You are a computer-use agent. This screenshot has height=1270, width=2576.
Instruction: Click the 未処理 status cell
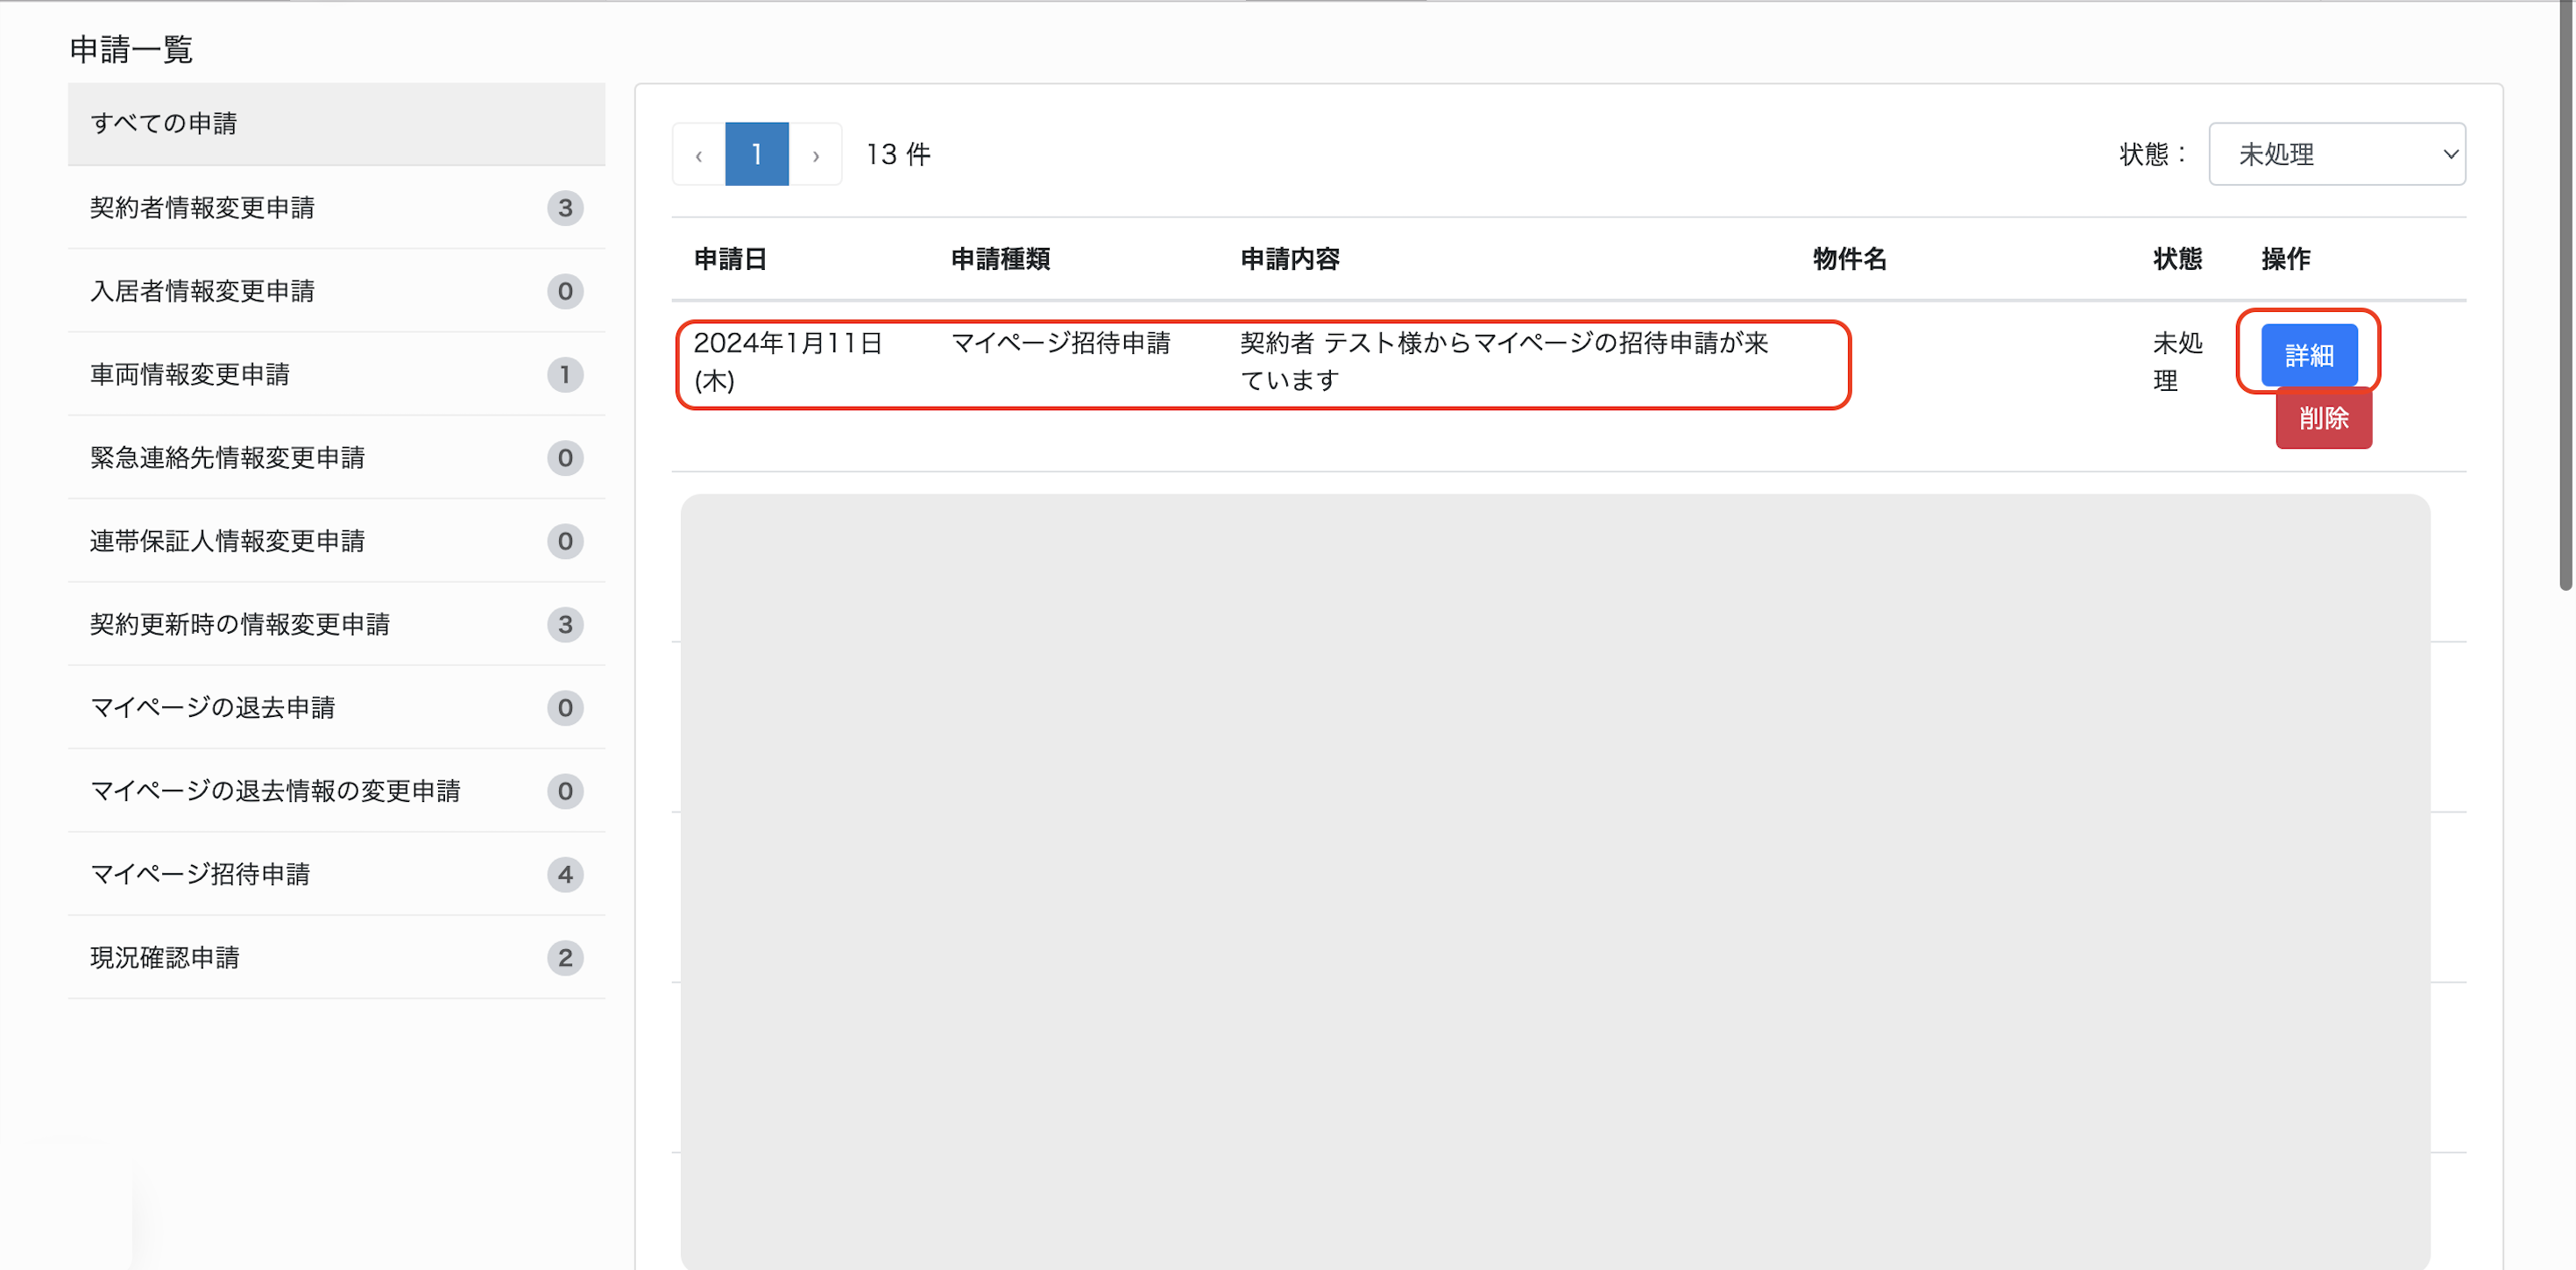click(2177, 362)
